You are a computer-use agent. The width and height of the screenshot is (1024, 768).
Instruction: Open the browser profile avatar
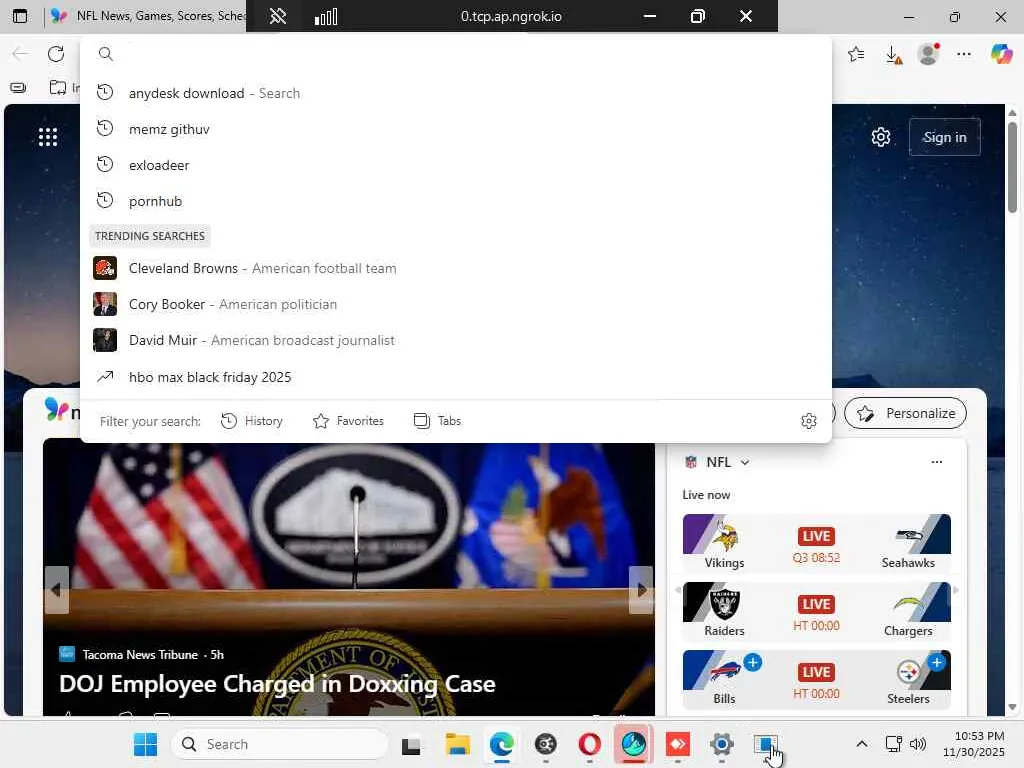(x=928, y=54)
